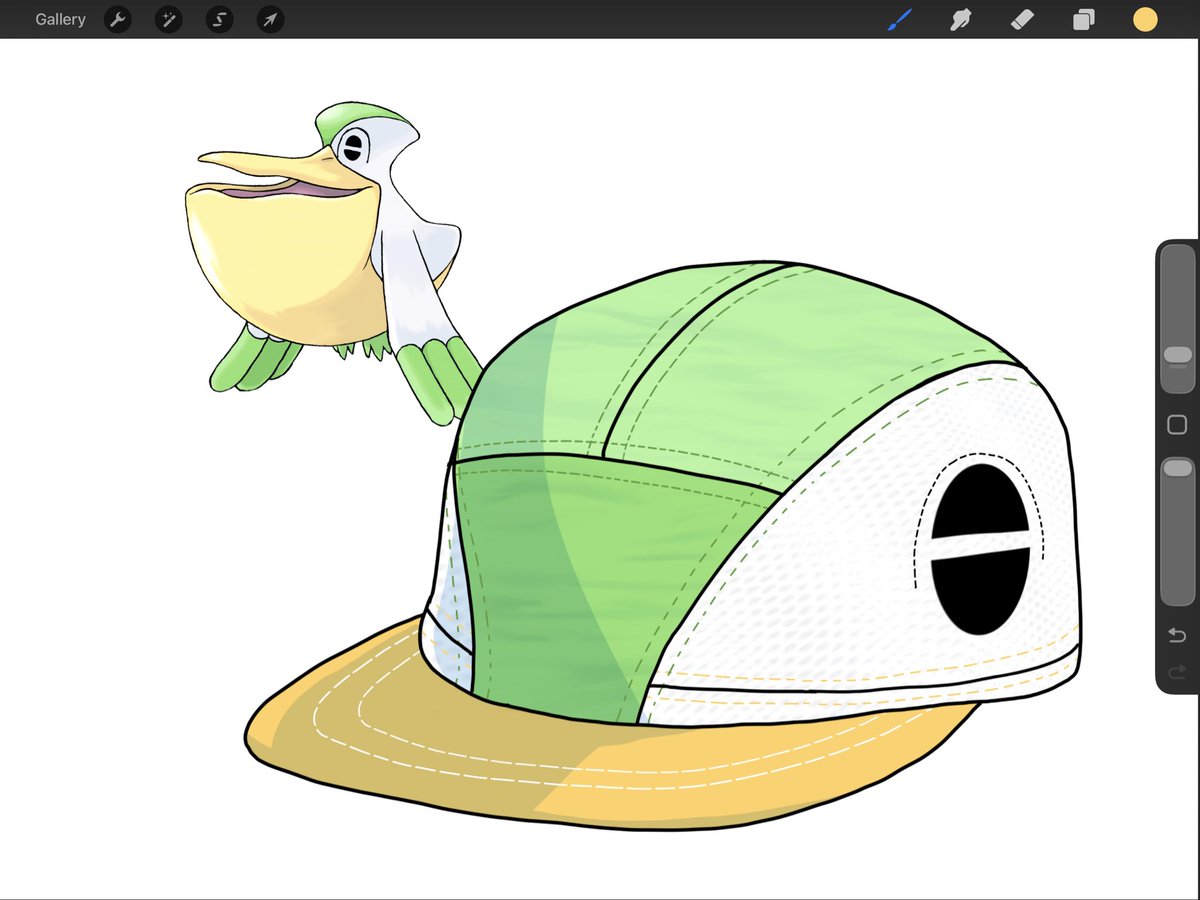
Task: Activate the Transform arrow tool
Action: click(270, 19)
